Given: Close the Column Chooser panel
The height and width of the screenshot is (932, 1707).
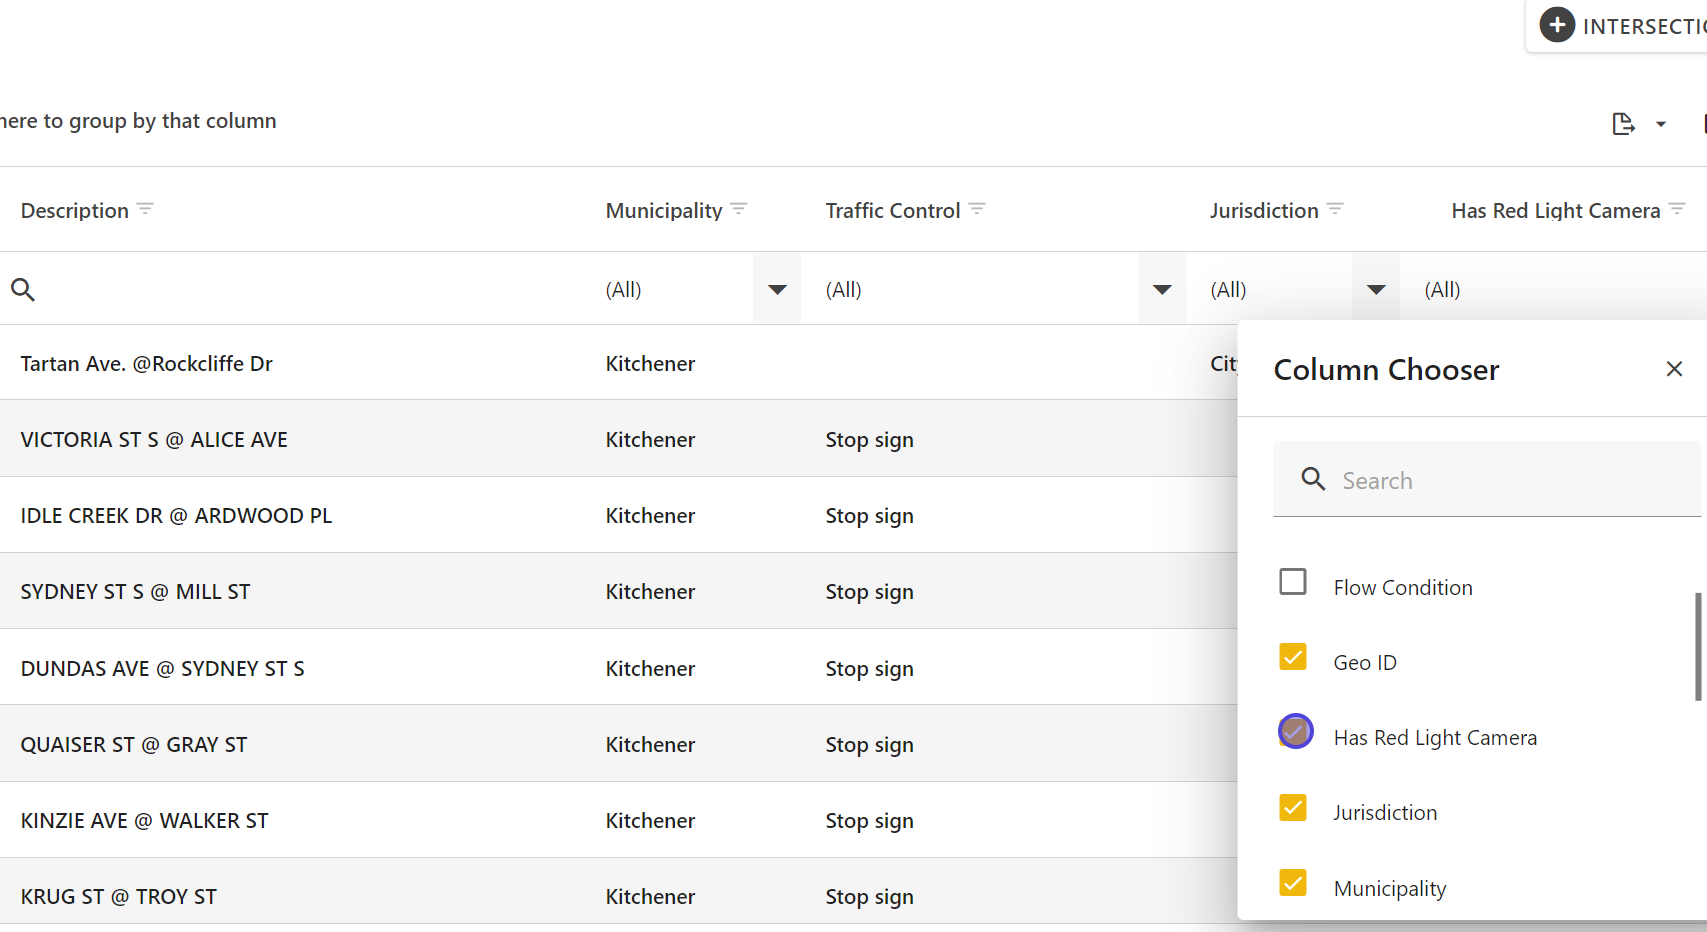Looking at the screenshot, I should (1674, 369).
